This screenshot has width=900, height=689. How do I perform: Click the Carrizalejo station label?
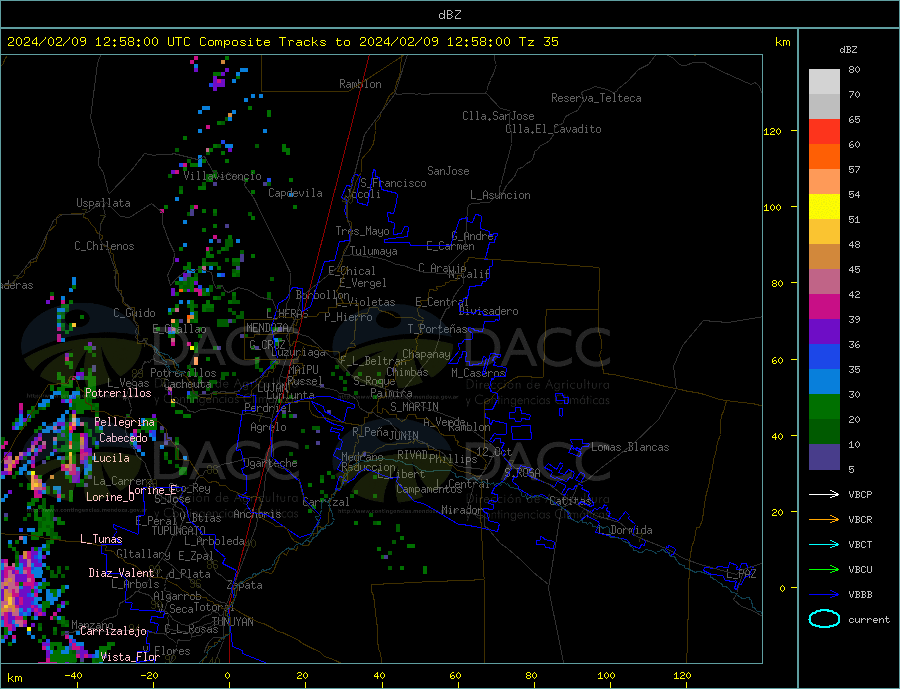click(x=113, y=632)
